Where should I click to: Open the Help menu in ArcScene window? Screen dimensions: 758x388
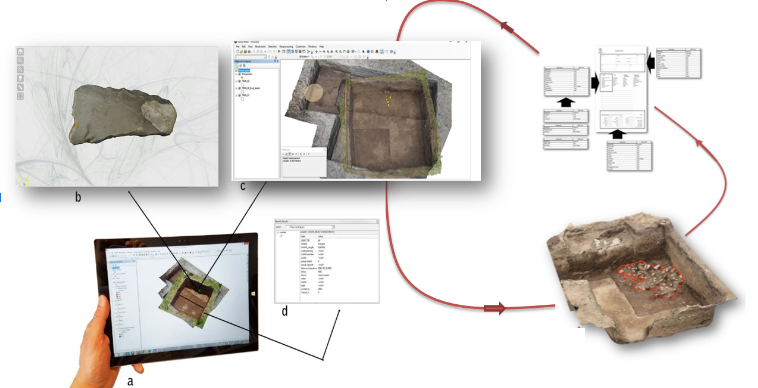[x=321, y=46]
